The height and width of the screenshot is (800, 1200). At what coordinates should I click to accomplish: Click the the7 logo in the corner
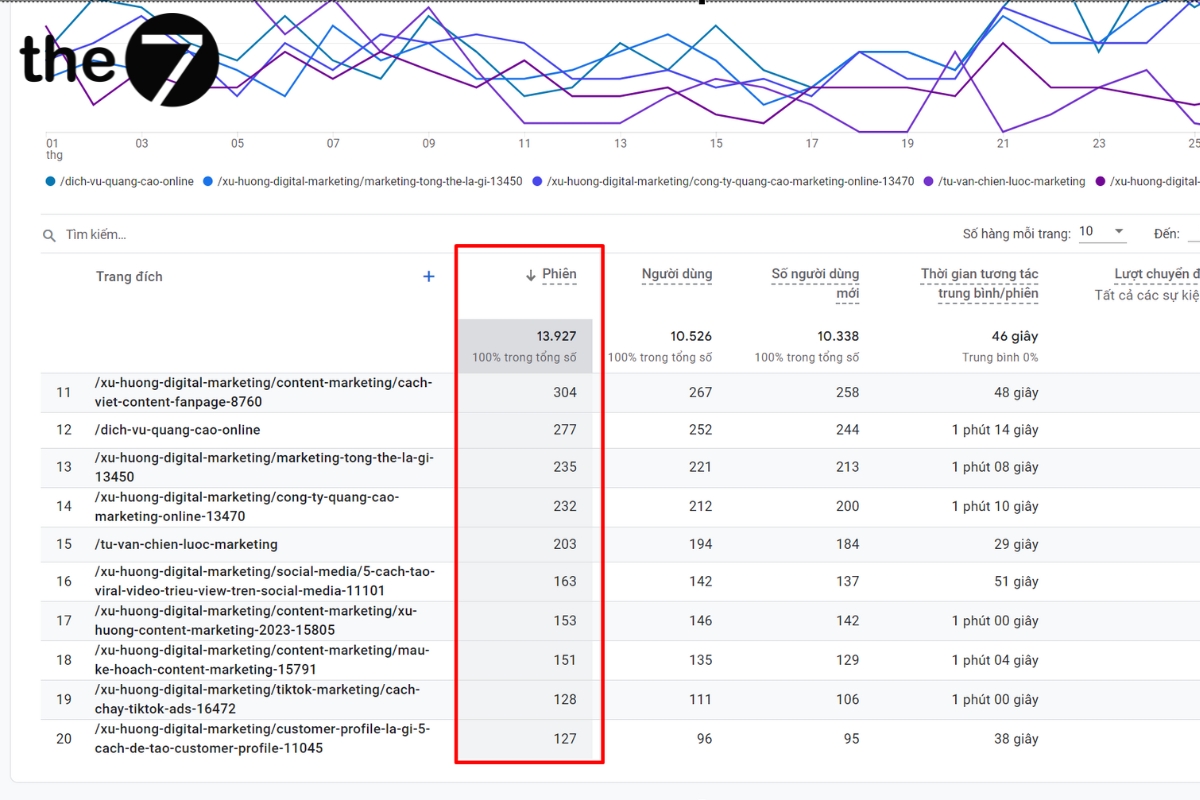(120, 58)
